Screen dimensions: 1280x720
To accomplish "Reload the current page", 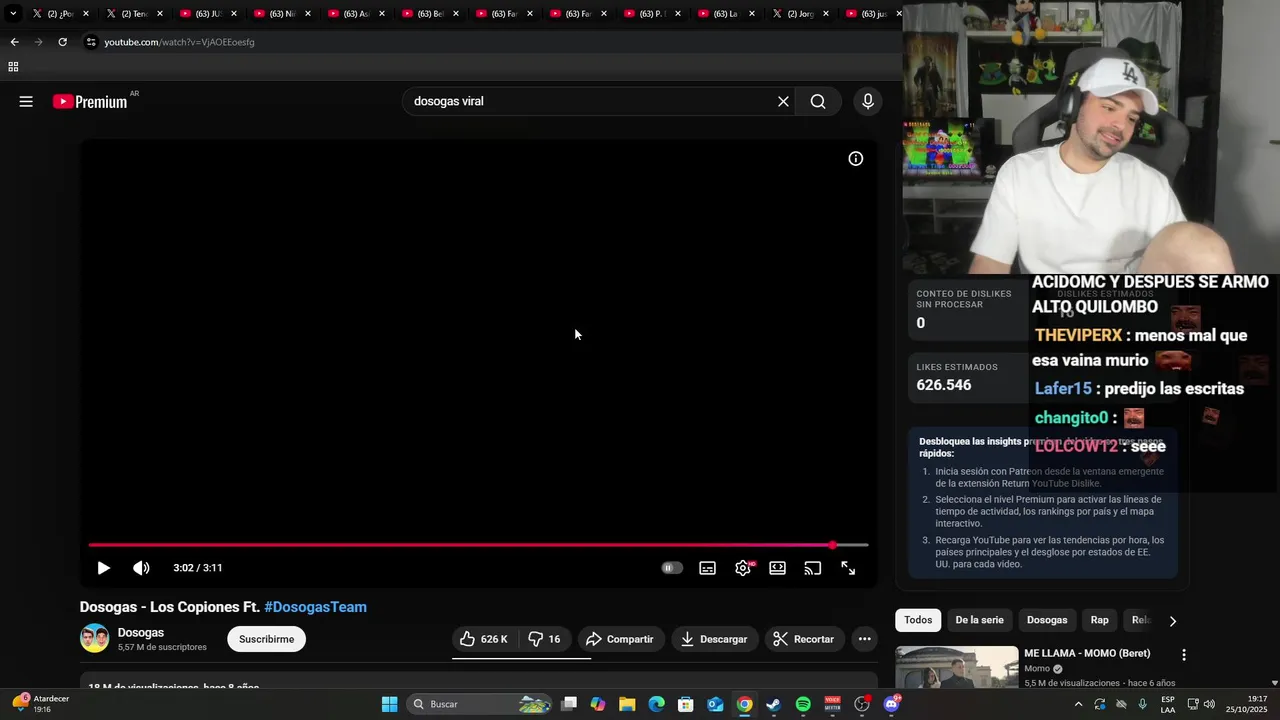I will 62,42.
